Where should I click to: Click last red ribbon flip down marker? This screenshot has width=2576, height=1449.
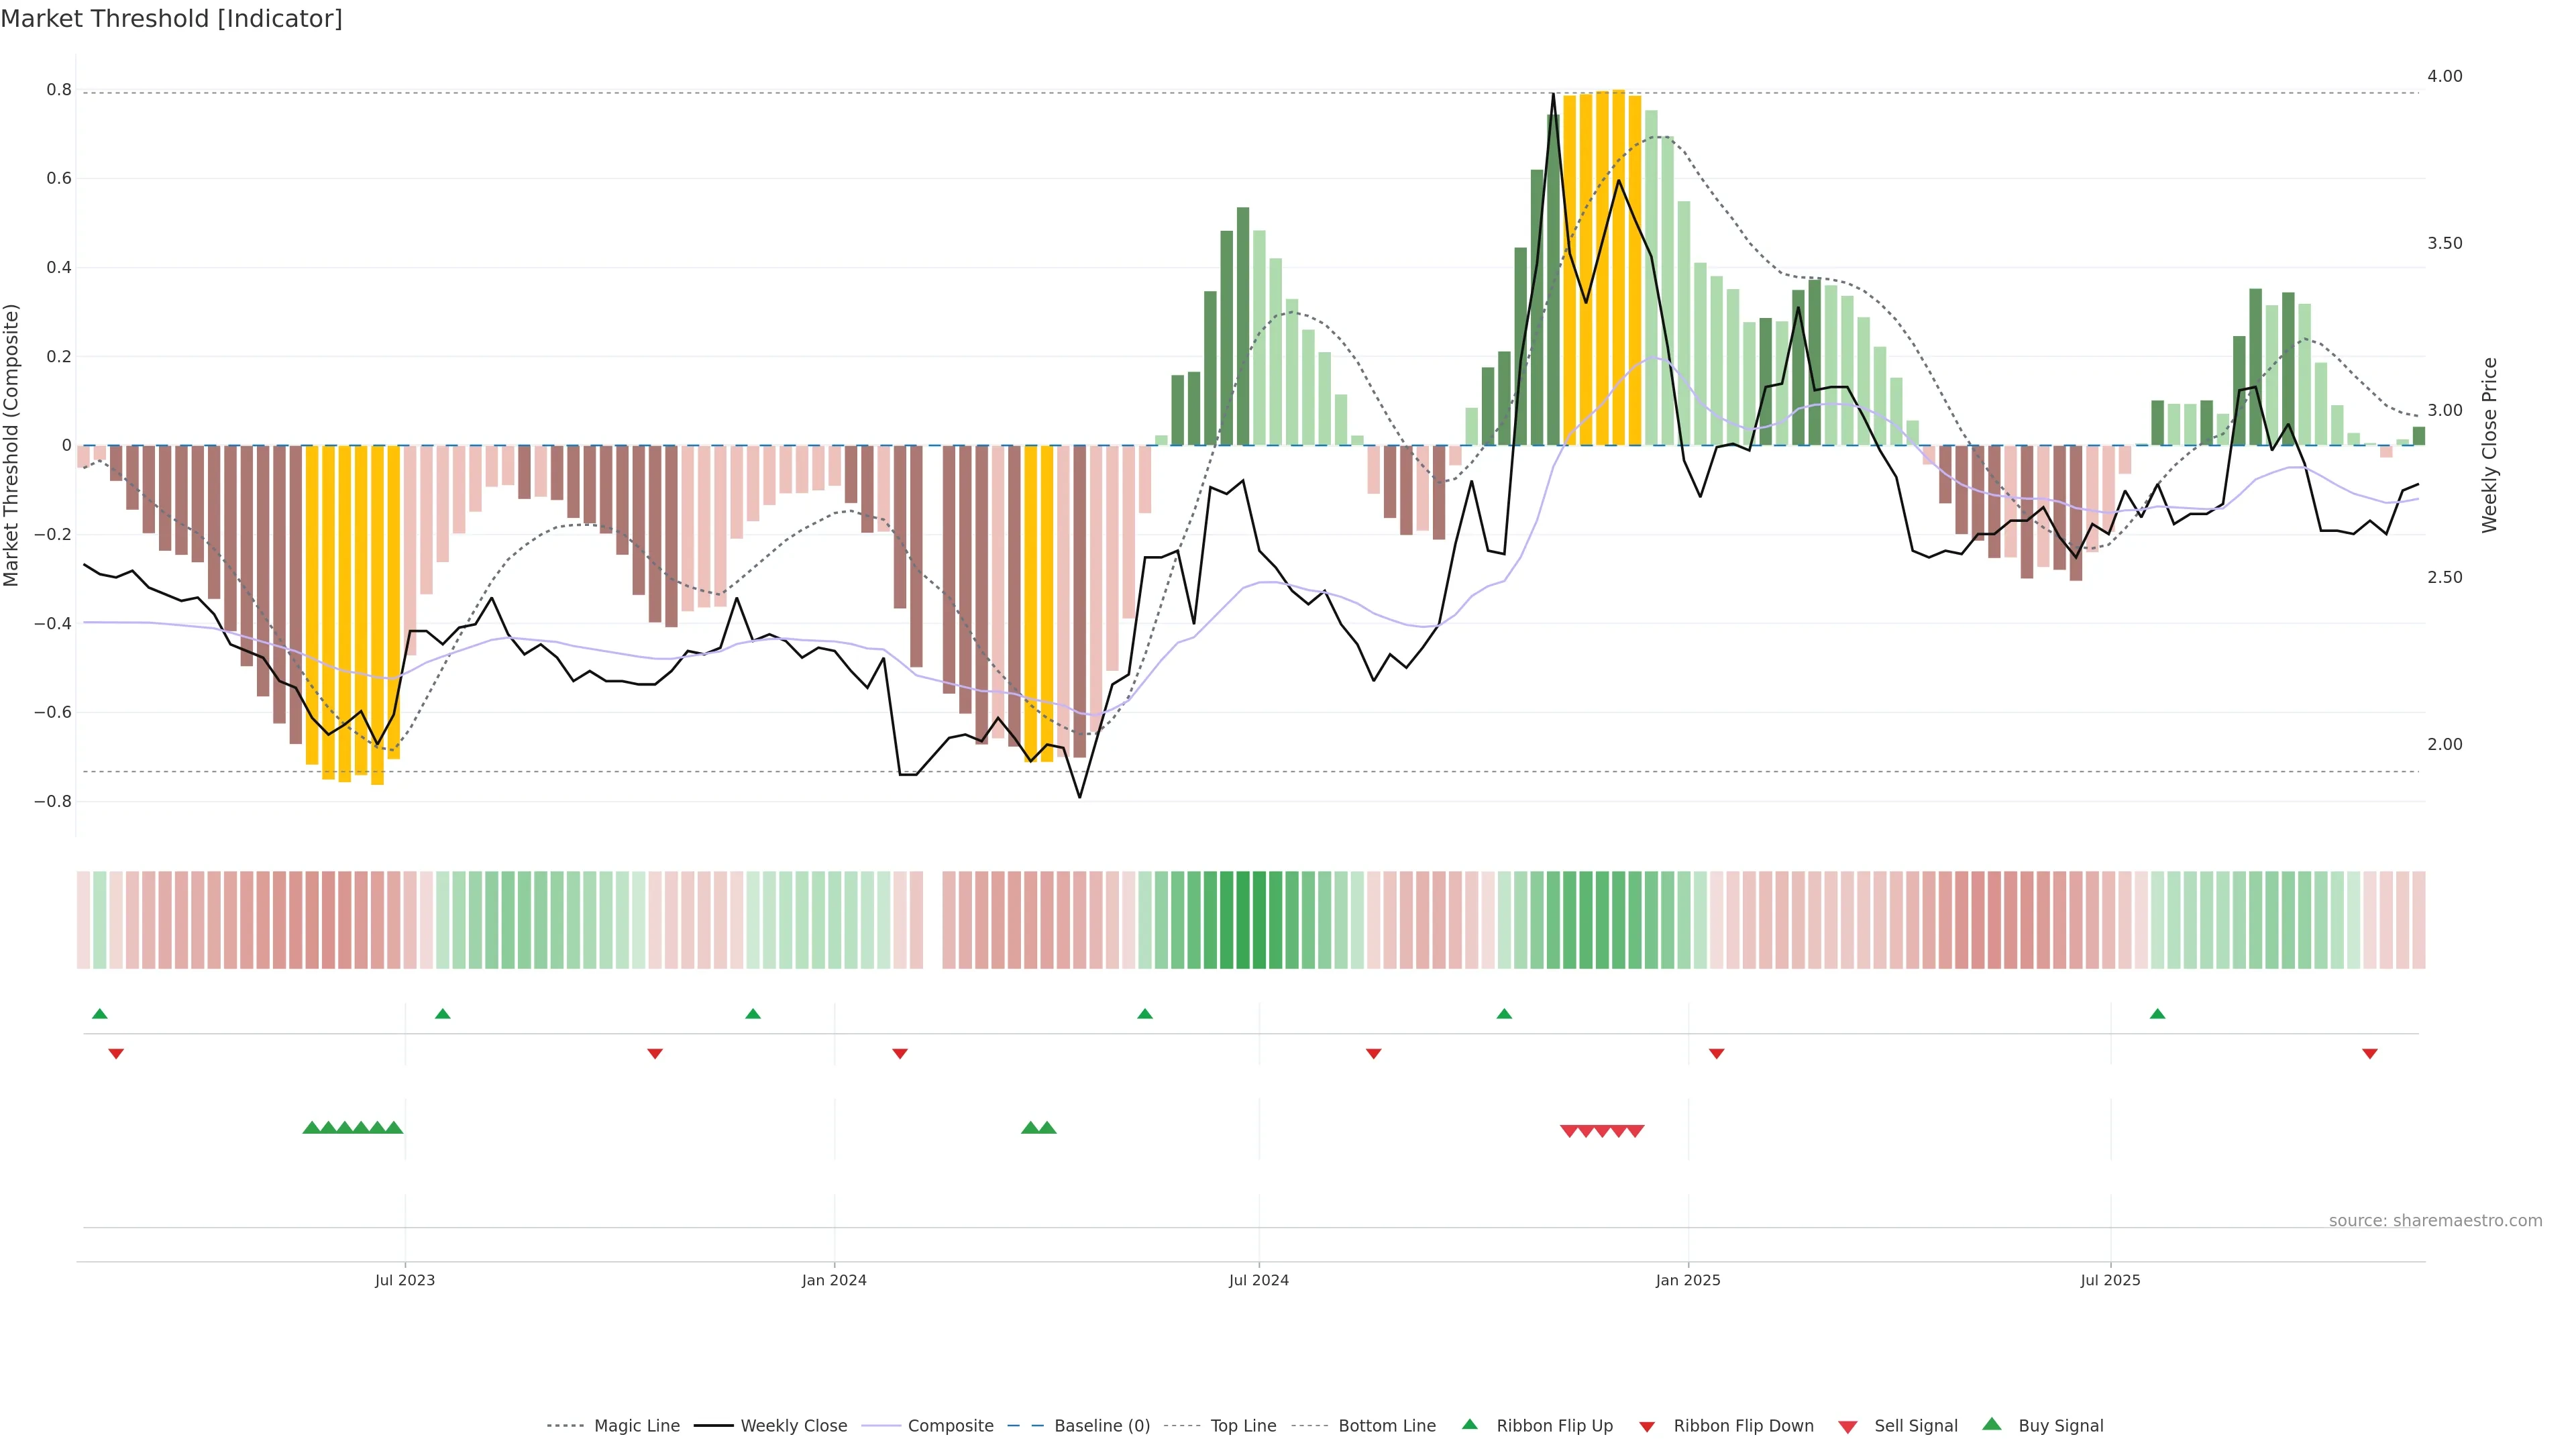[2369, 1054]
